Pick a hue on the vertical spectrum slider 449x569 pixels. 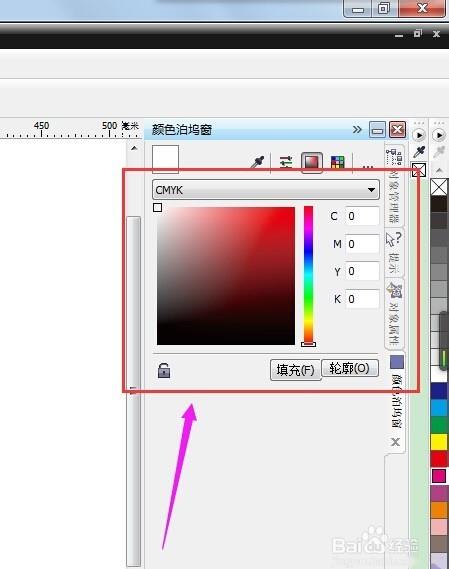(x=309, y=275)
